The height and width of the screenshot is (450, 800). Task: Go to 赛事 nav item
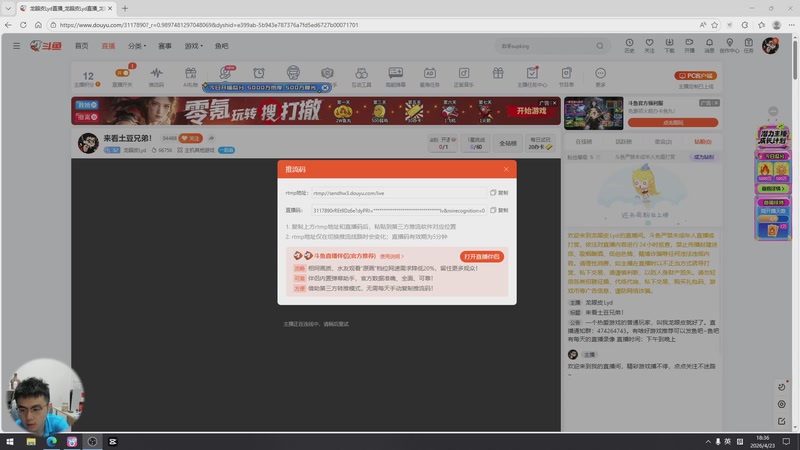165,46
